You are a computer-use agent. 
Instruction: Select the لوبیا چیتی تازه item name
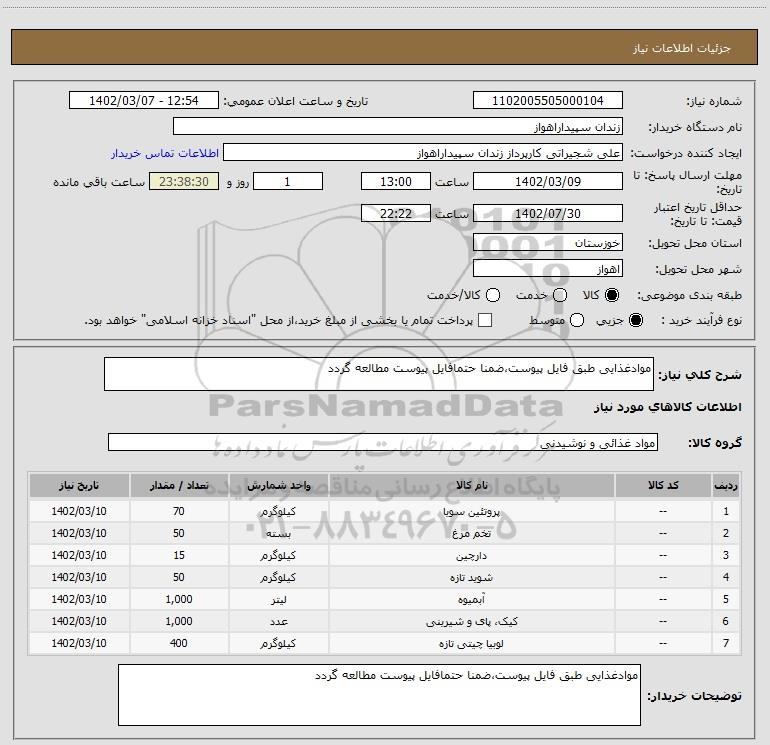pyautogui.click(x=471, y=643)
